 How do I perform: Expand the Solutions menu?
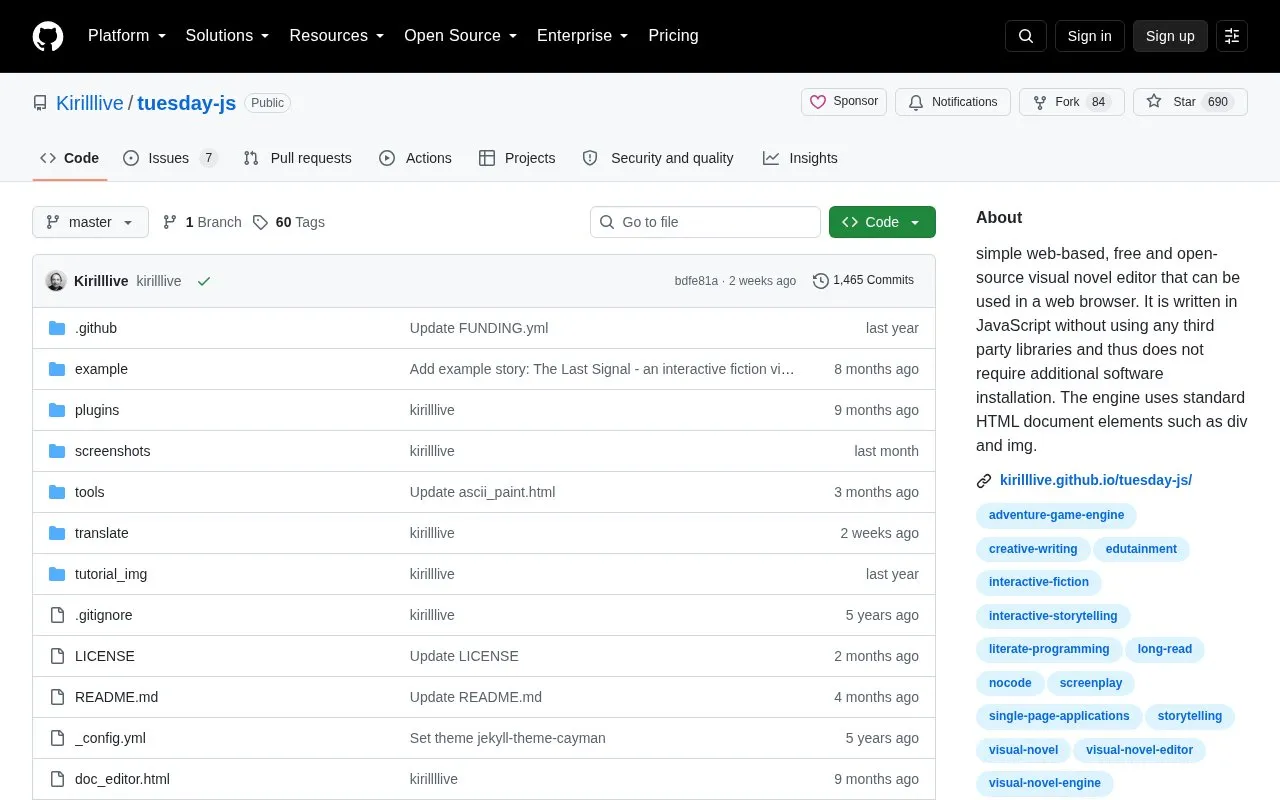[228, 36]
